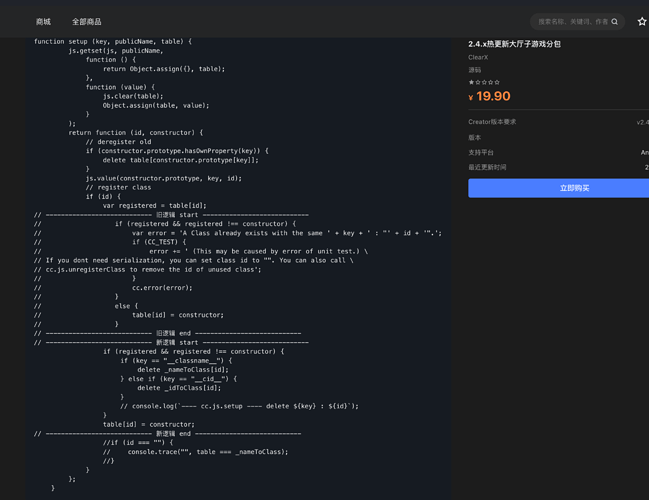Open the 商城 tab
The width and height of the screenshot is (649, 500).
click(43, 21)
